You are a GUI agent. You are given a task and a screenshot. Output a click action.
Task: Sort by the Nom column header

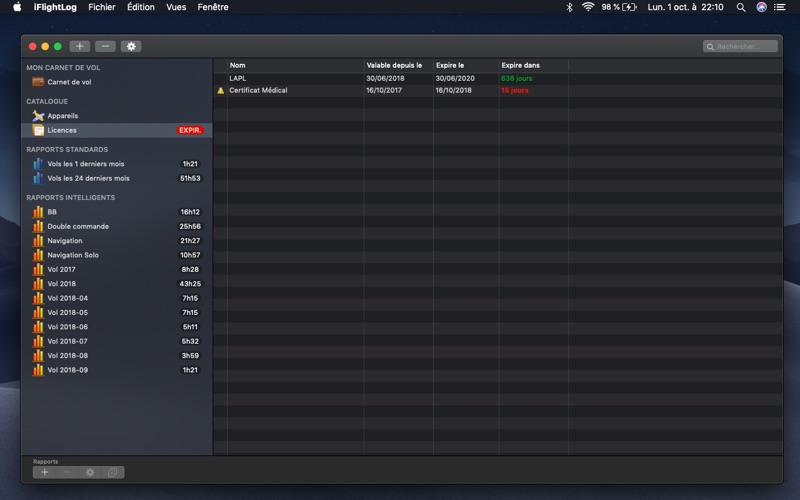pos(295,65)
